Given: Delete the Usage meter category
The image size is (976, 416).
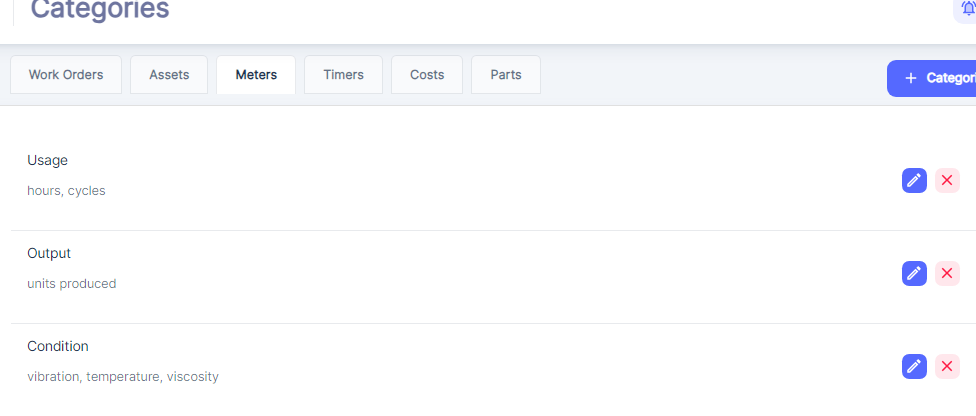Looking at the screenshot, I should (947, 180).
